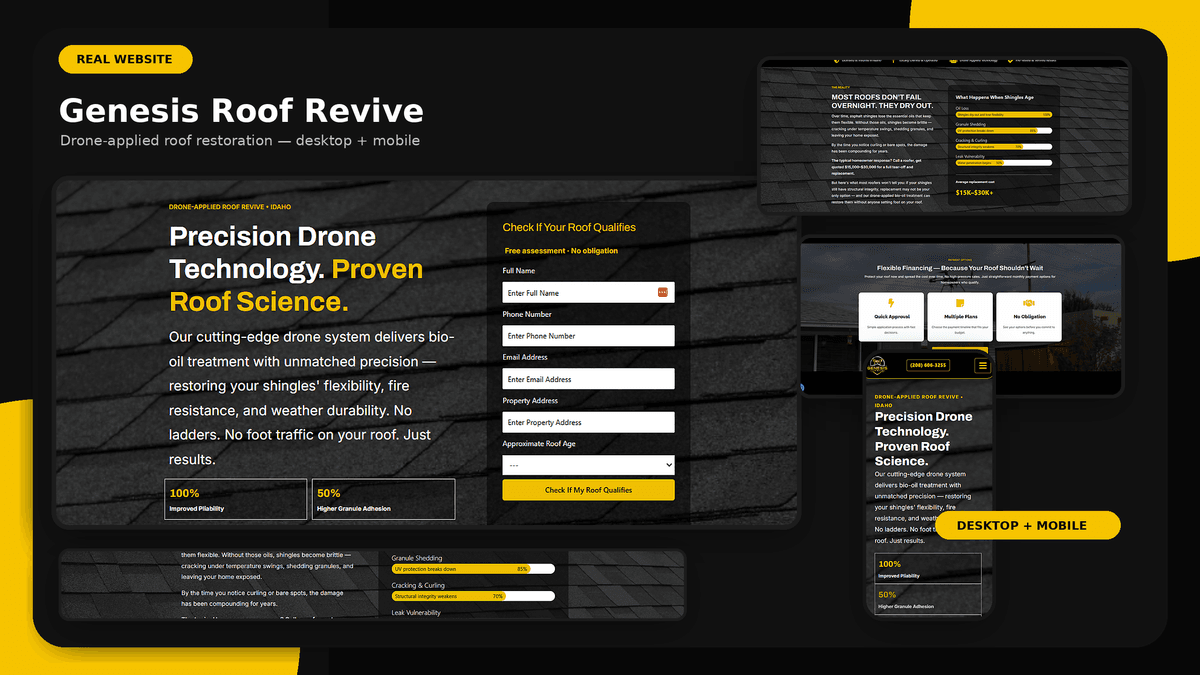Click the Enter Property Address input field
1200x675 pixels.
(588, 422)
